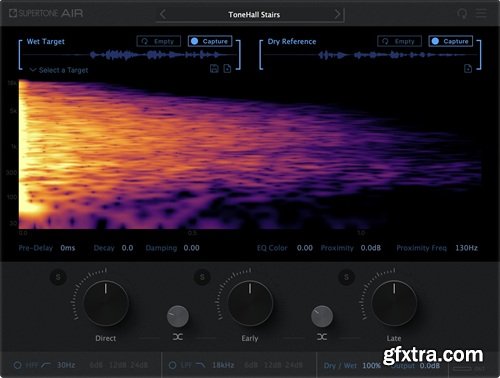
Task: Select the LPF 6dB slope
Action: [x=251, y=365]
